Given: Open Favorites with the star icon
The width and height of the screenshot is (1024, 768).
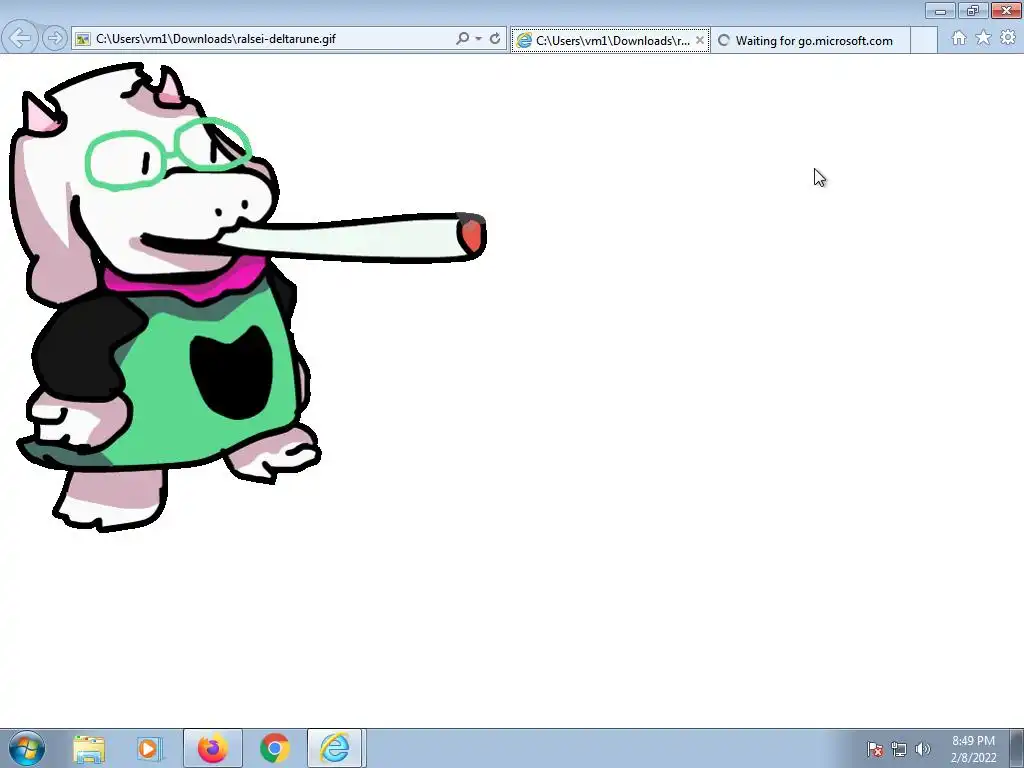Looking at the screenshot, I should (x=983, y=38).
